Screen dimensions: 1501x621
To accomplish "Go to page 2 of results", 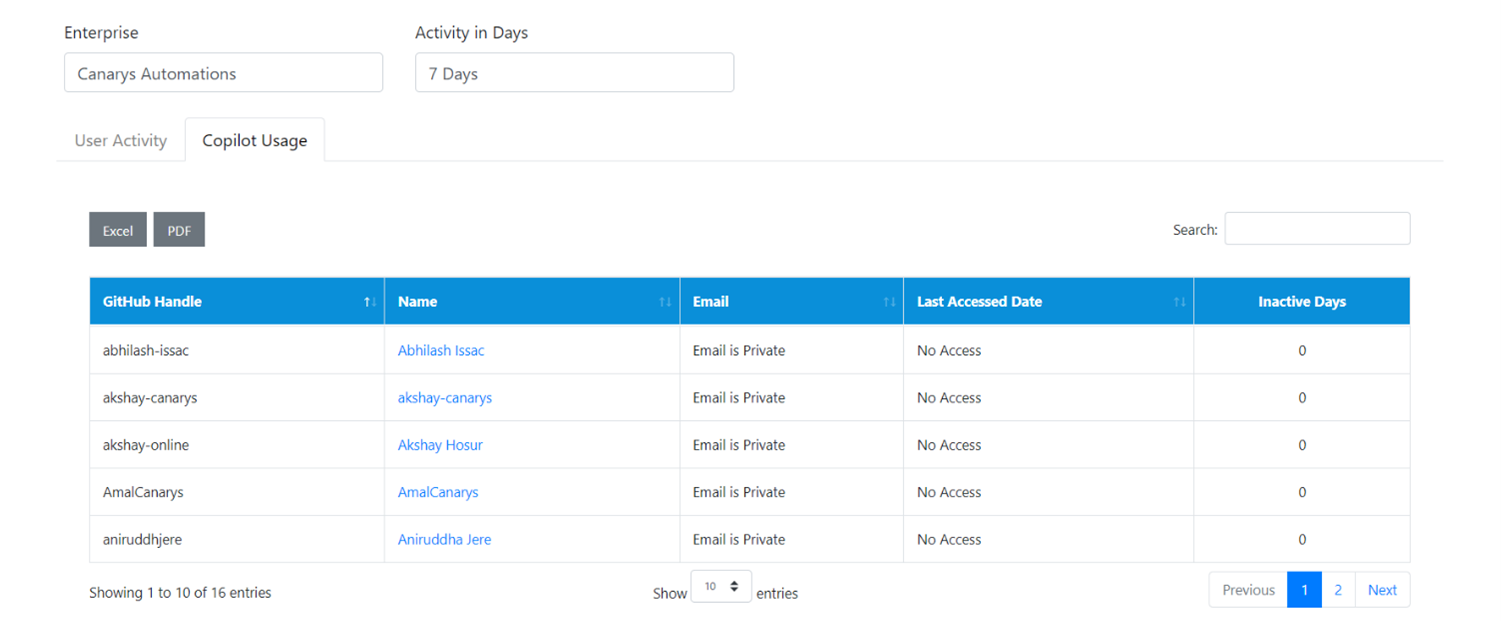I will (1338, 590).
